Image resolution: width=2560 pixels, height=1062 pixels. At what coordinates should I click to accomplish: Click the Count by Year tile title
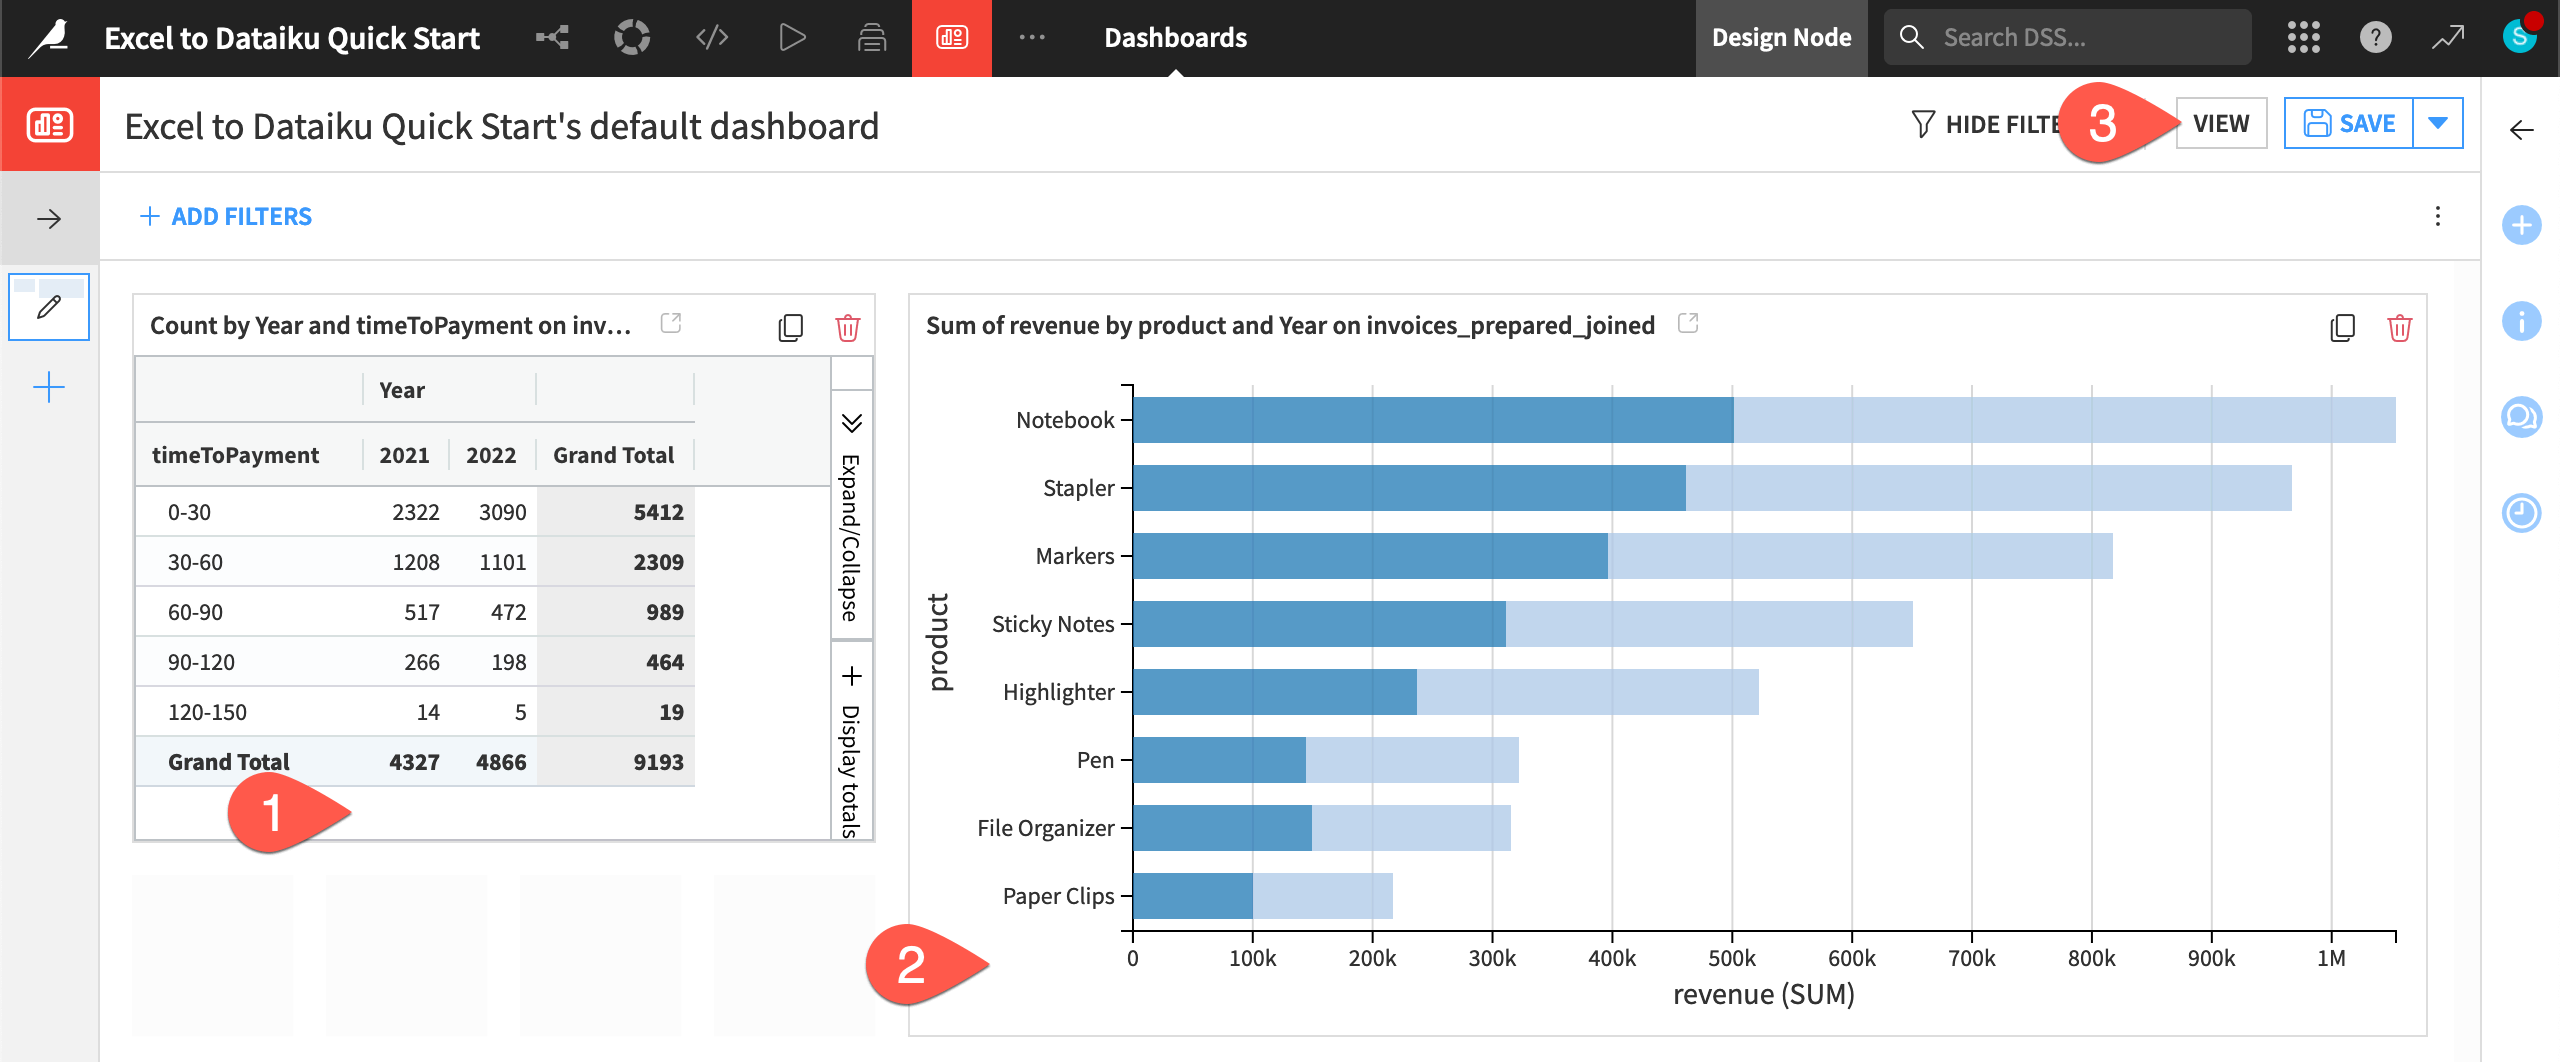390,325
